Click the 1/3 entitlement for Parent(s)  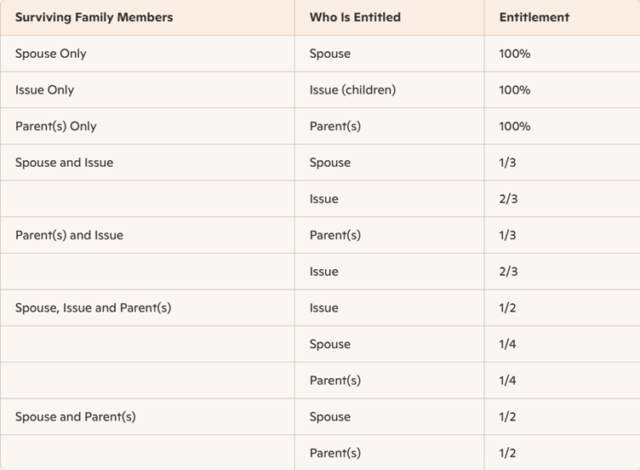(507, 235)
